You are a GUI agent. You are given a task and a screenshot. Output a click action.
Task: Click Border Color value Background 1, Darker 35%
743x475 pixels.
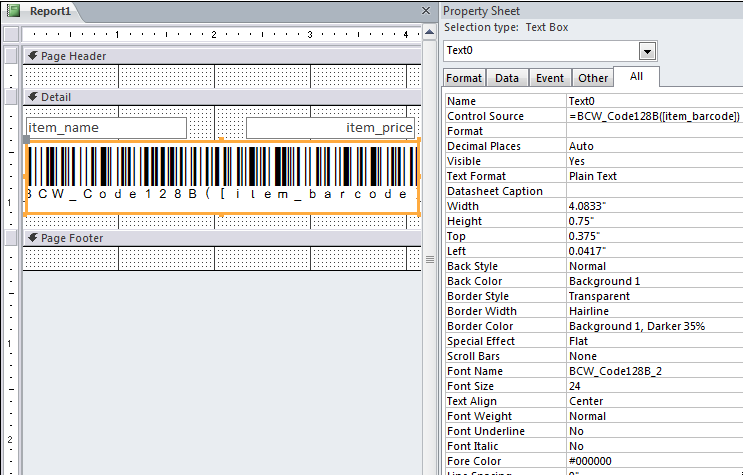coord(655,326)
